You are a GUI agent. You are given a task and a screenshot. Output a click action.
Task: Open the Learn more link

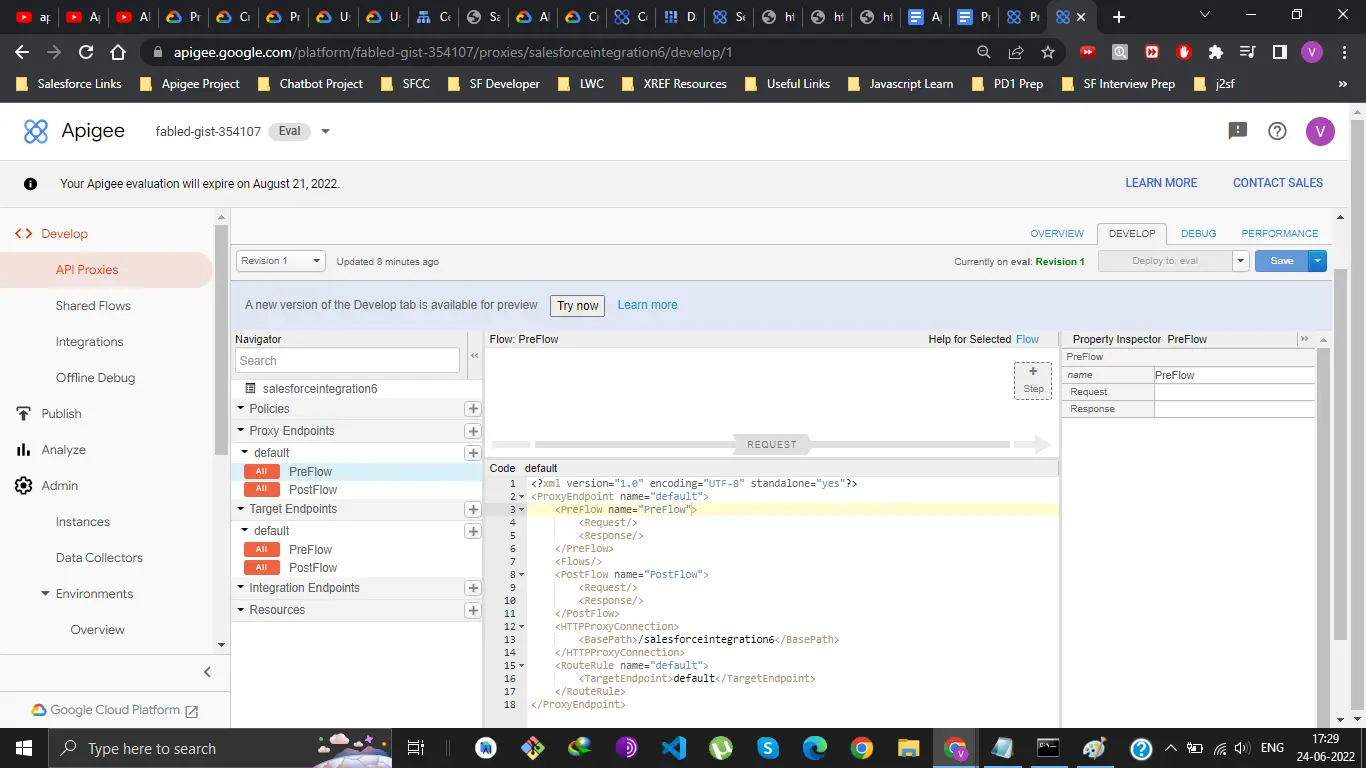pyautogui.click(x=647, y=305)
